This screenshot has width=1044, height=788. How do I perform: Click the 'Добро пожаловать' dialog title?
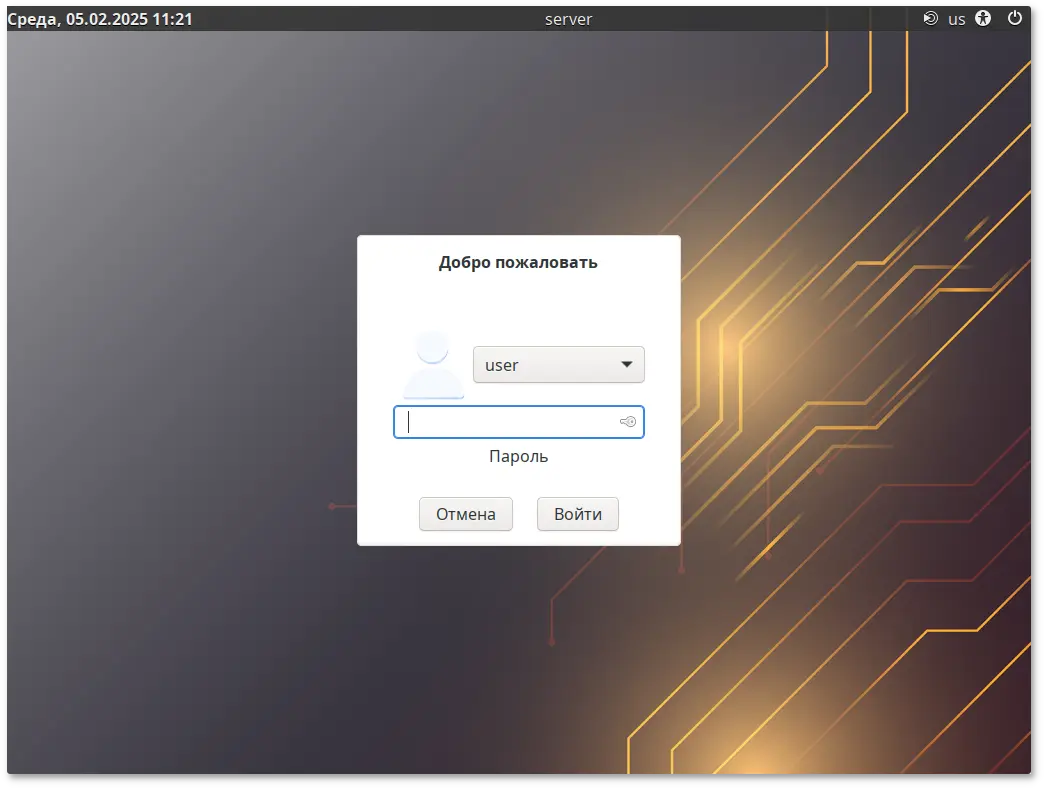pyautogui.click(x=518, y=263)
